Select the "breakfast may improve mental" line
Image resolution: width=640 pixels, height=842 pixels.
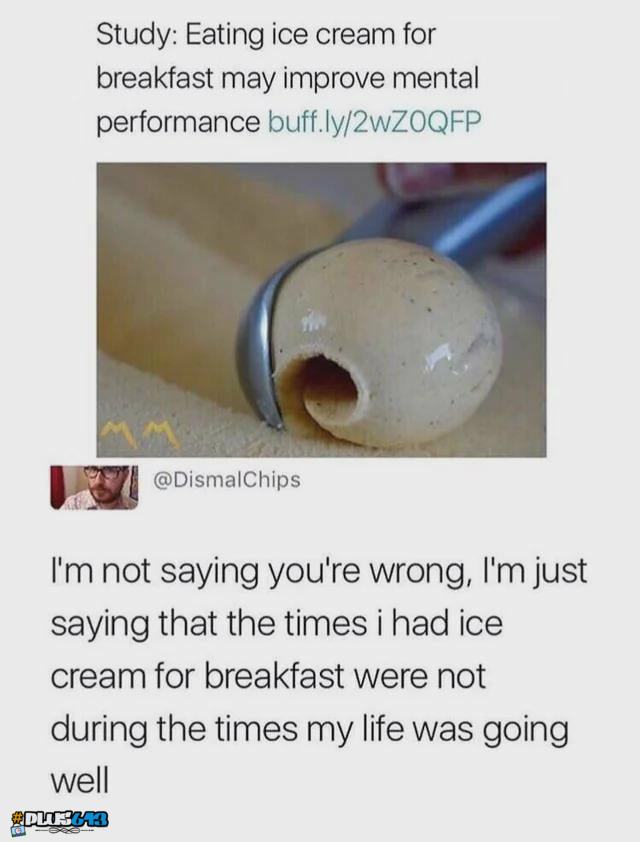287,78
